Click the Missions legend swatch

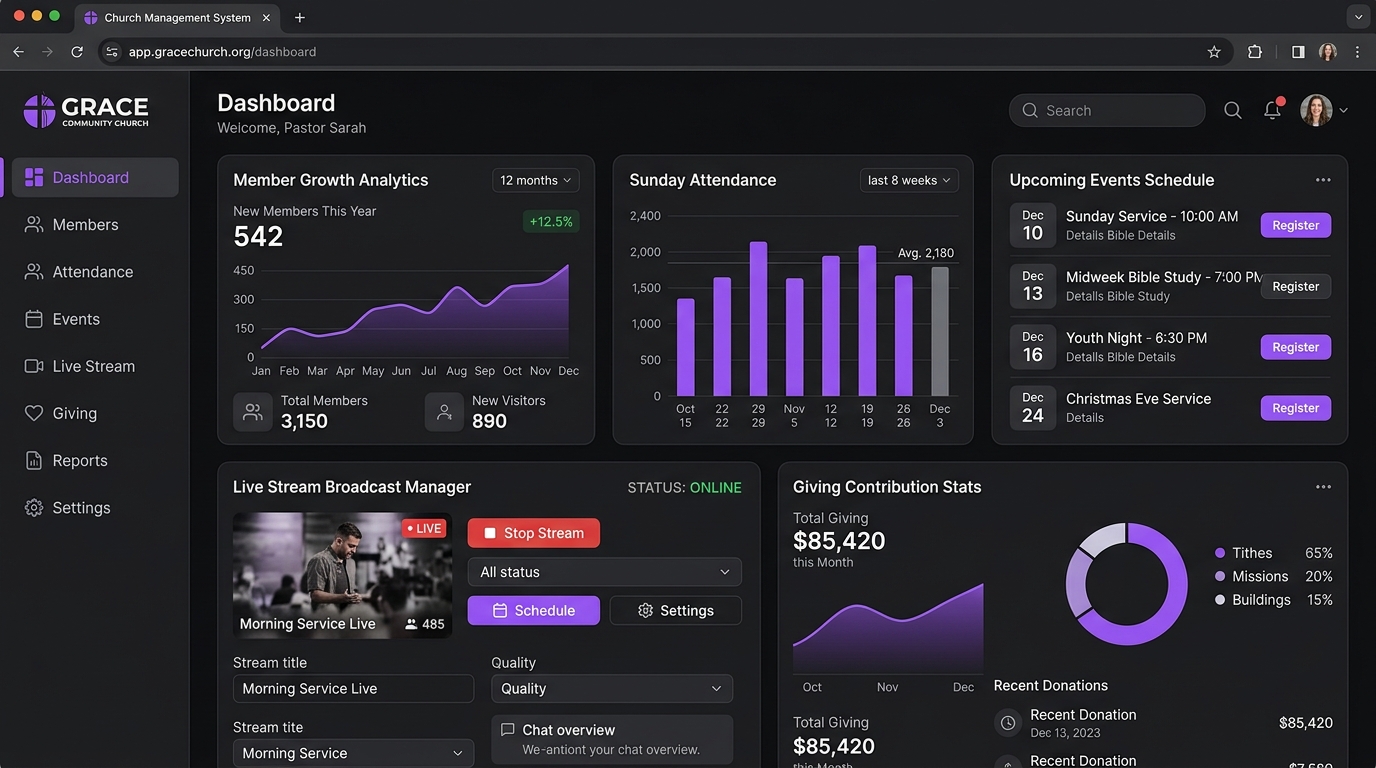(1220, 576)
